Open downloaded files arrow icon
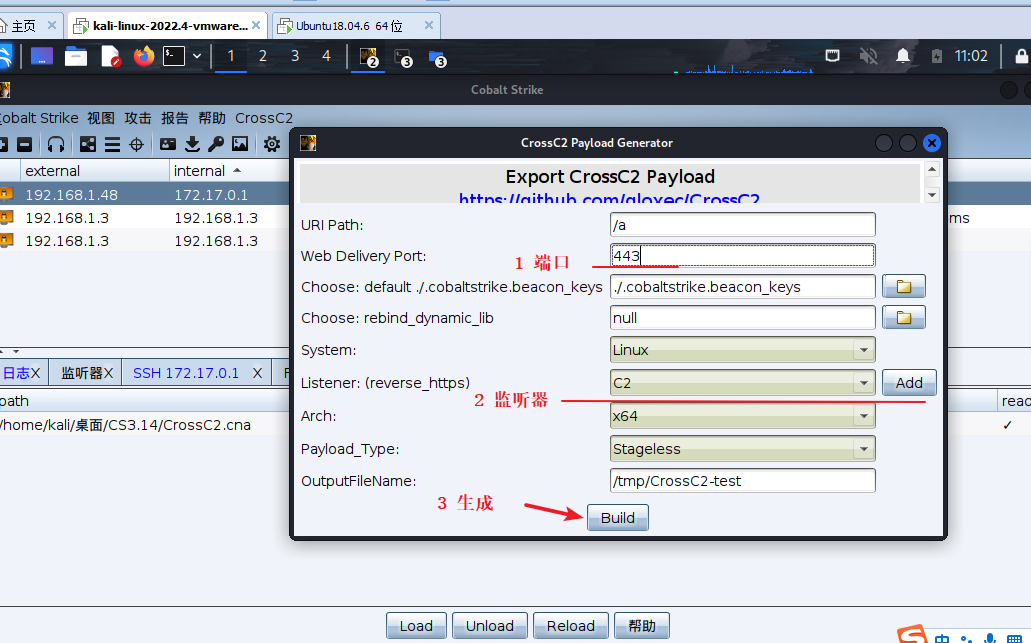 192,144
